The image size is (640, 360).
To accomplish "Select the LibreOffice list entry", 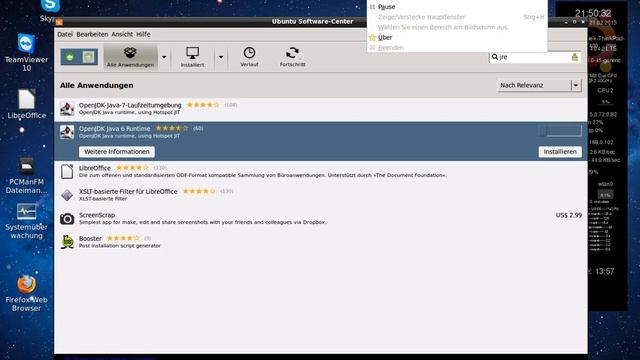I will pyautogui.click(x=321, y=171).
